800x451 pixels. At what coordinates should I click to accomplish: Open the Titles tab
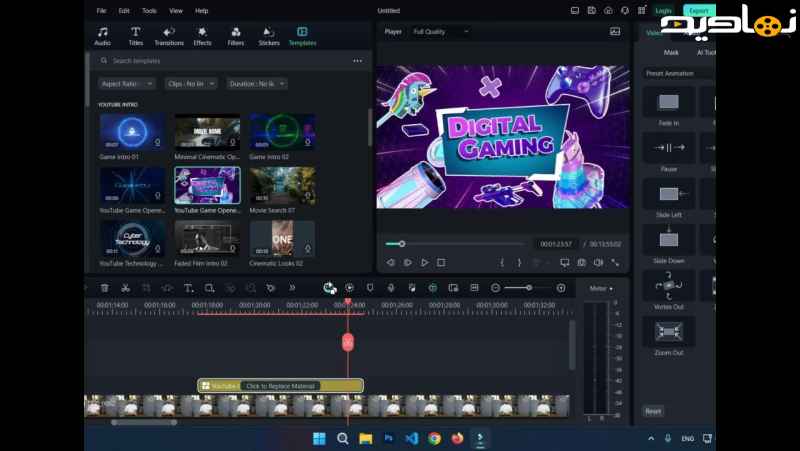136,36
